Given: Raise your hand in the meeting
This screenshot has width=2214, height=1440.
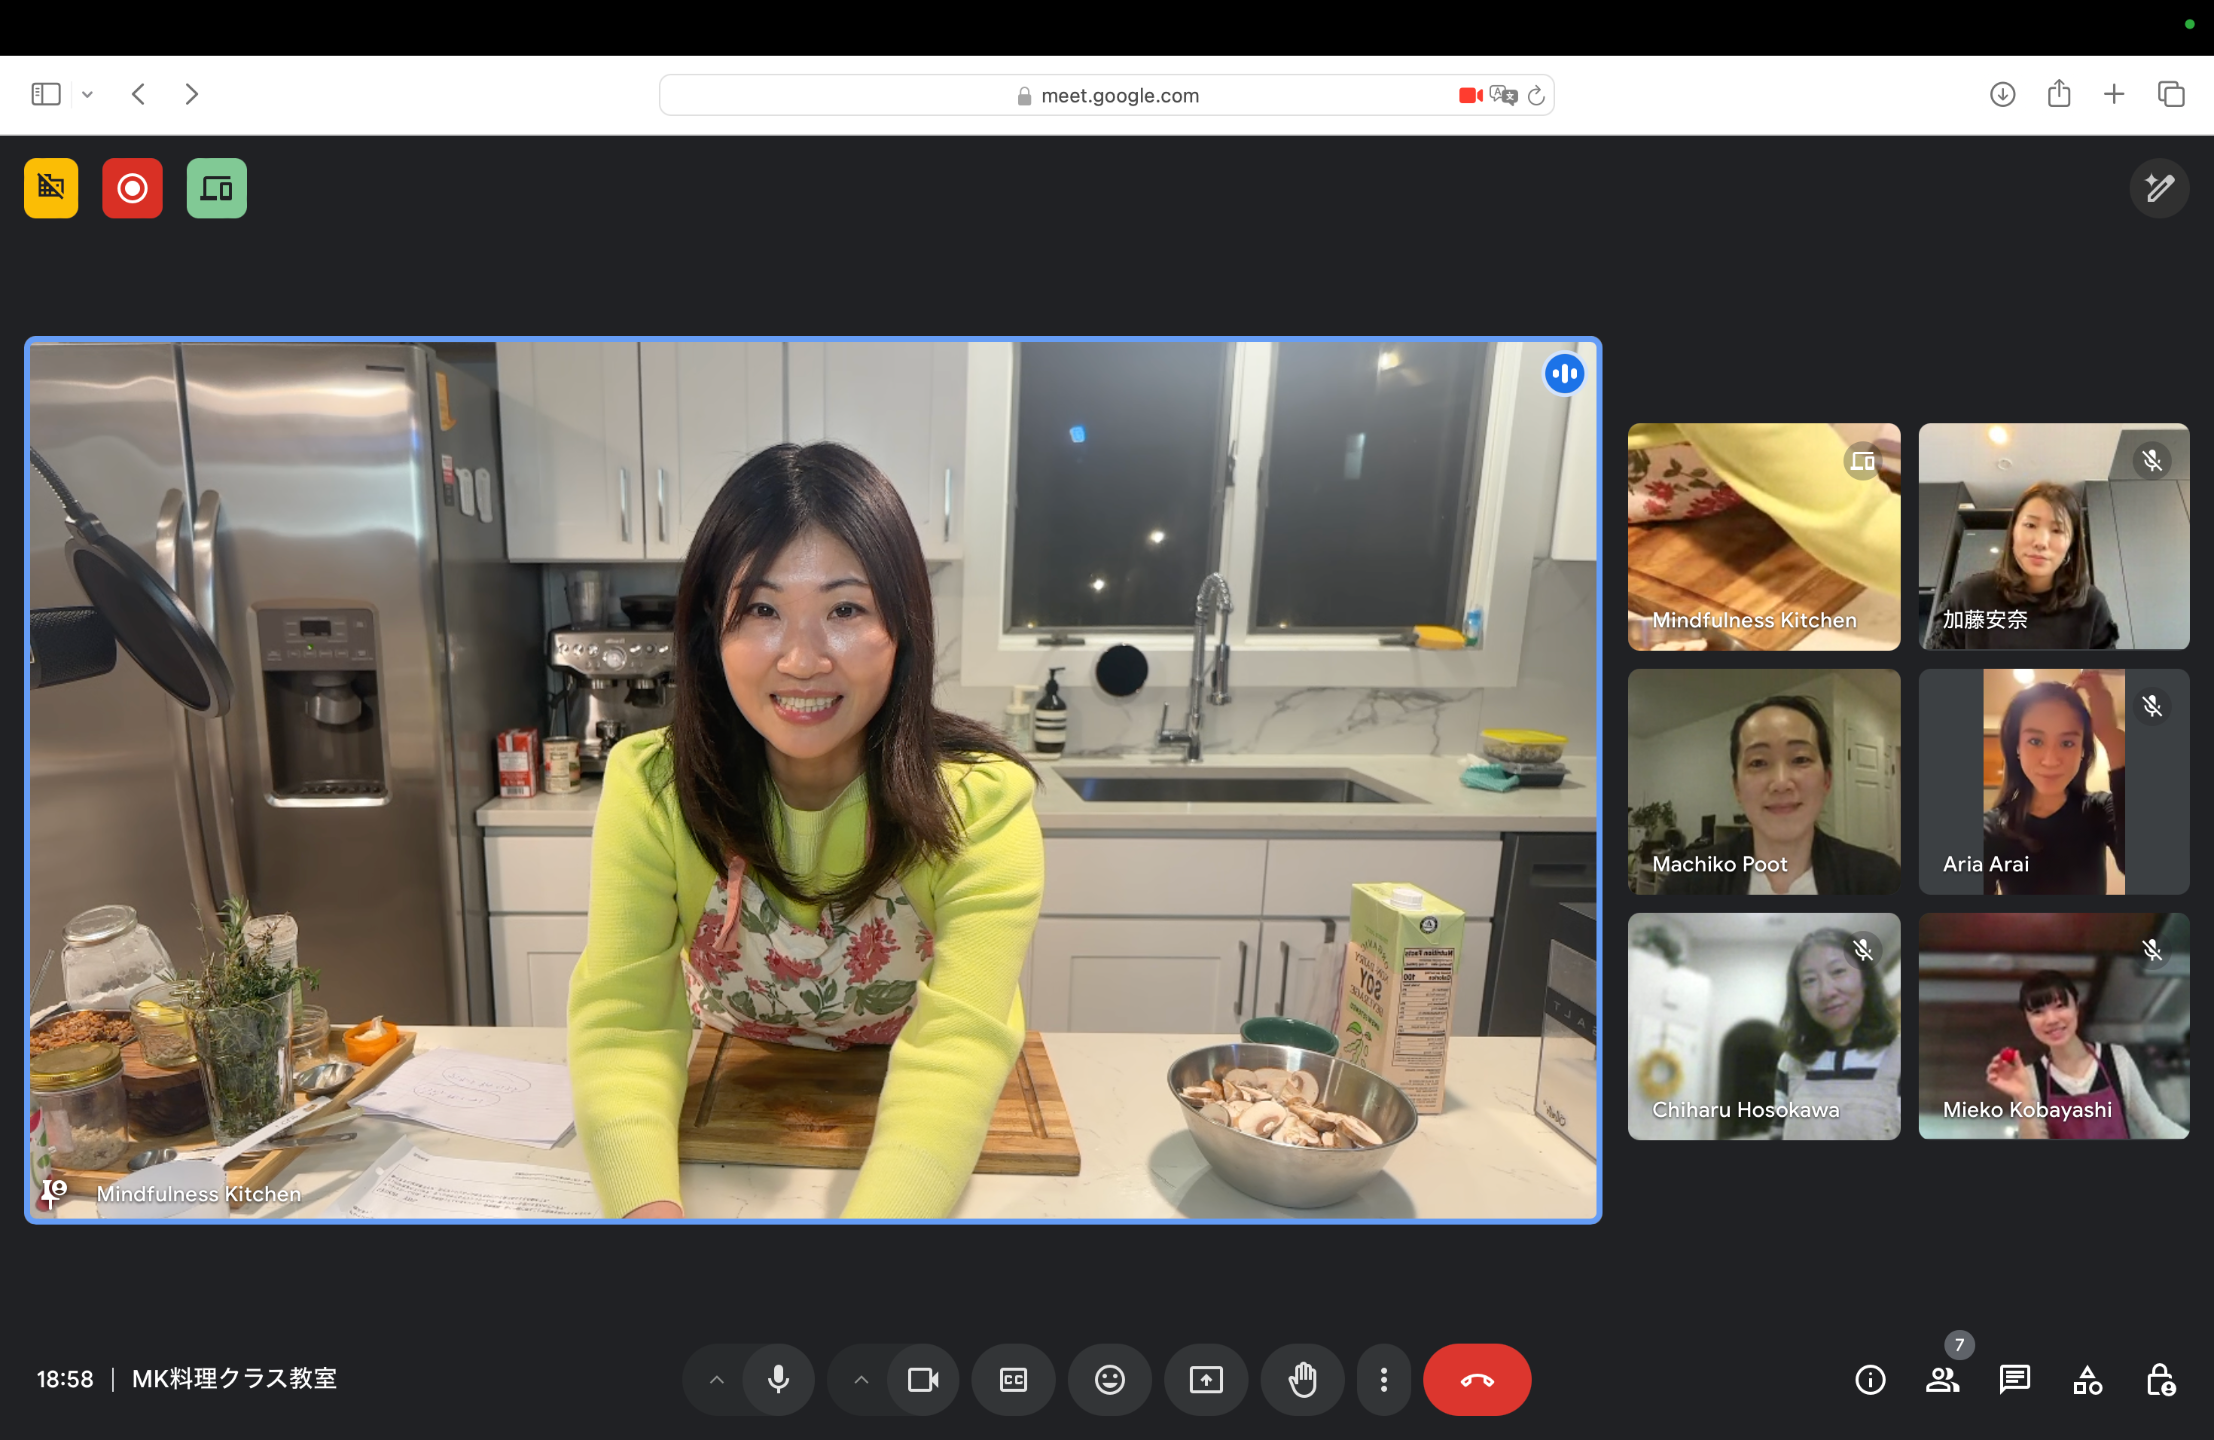Looking at the screenshot, I should (x=1302, y=1380).
